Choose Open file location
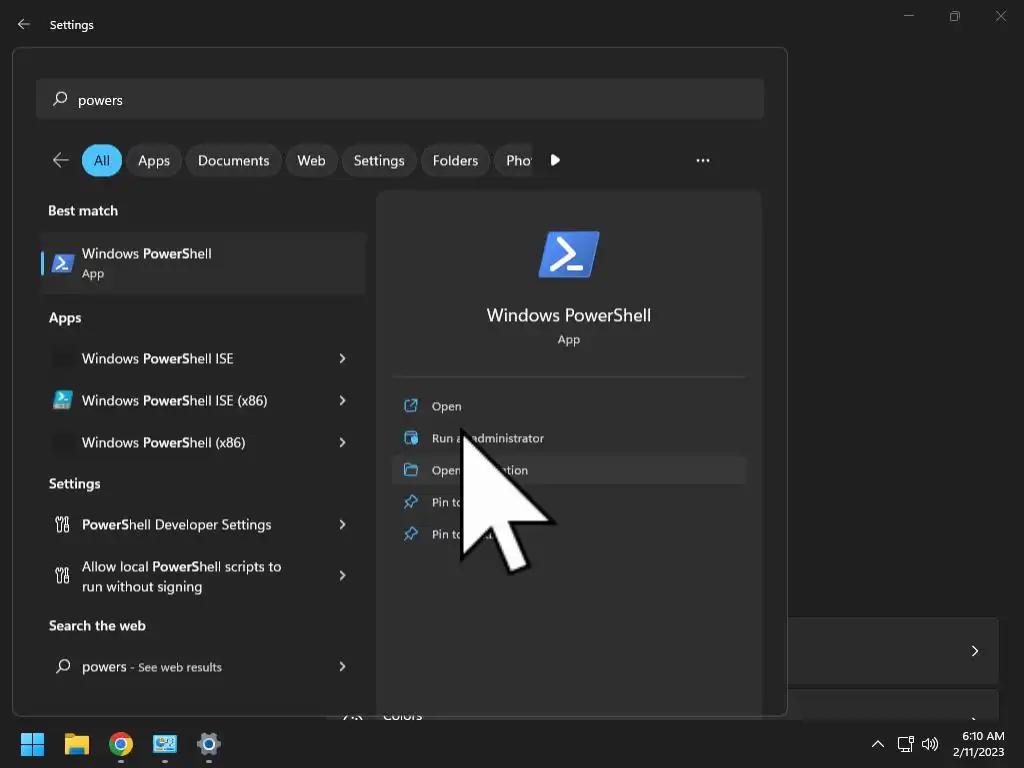The image size is (1024, 768). [569, 470]
